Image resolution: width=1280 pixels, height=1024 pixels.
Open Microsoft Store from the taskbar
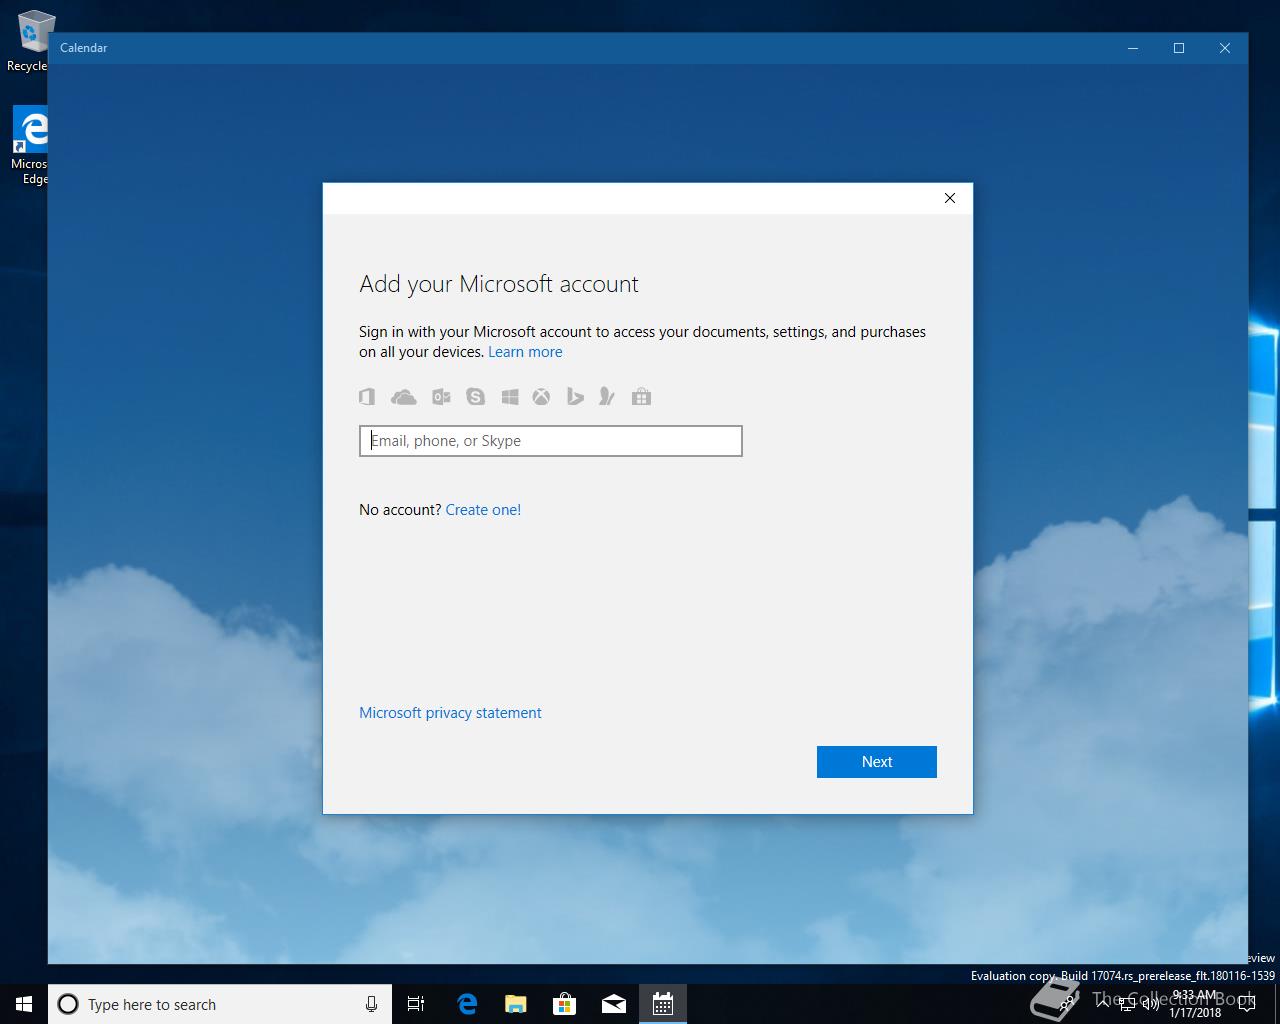[x=565, y=1004]
